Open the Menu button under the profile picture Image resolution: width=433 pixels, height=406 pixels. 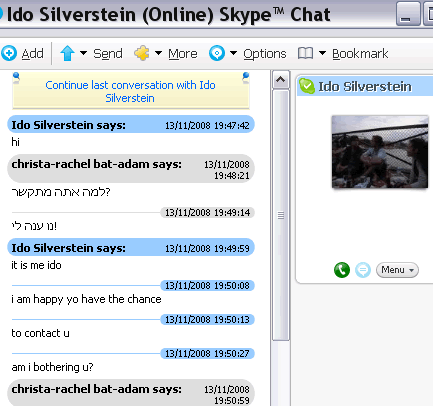[x=397, y=270]
